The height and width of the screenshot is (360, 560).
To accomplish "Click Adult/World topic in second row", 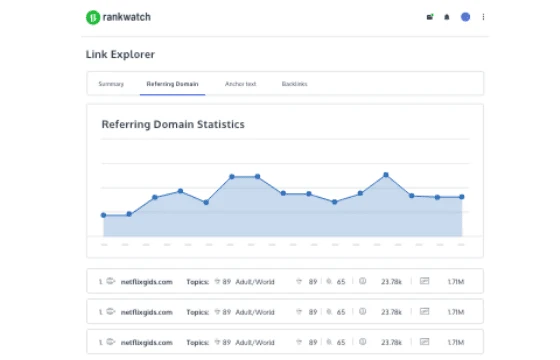I will (255, 312).
